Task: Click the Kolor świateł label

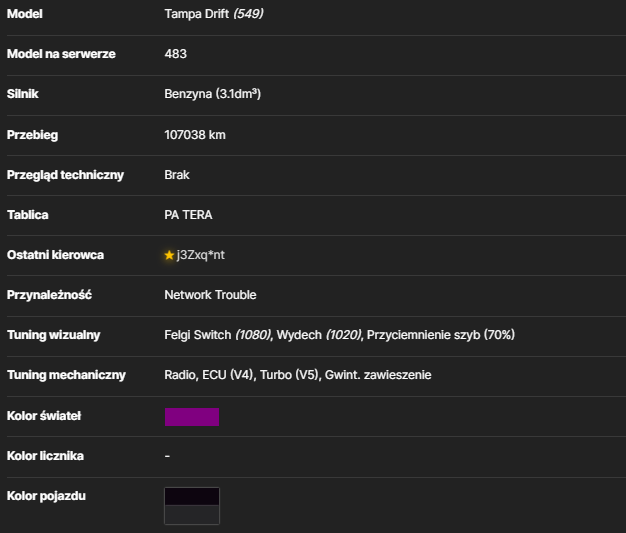Action: pos(44,416)
